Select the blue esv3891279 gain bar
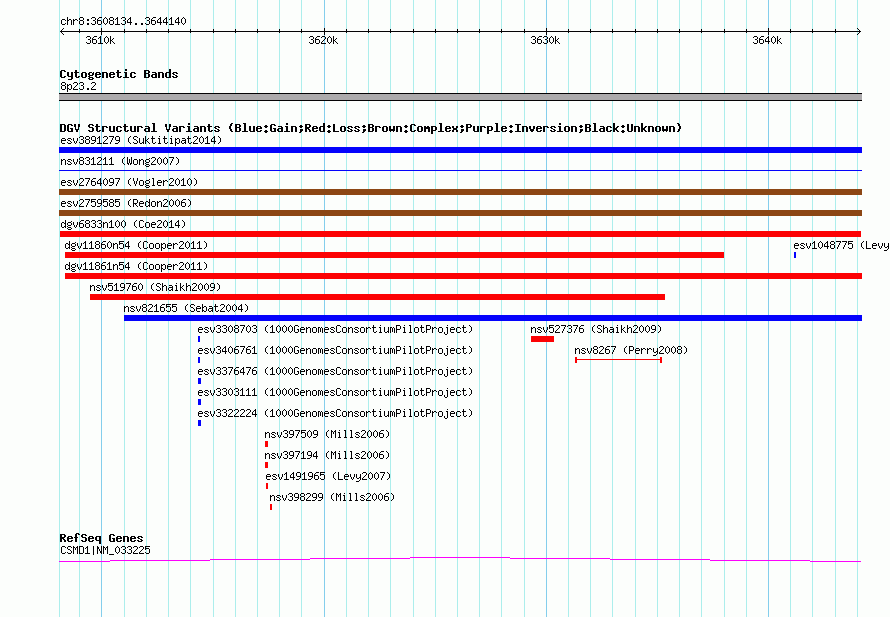This screenshot has width=890, height=617. tap(460, 150)
